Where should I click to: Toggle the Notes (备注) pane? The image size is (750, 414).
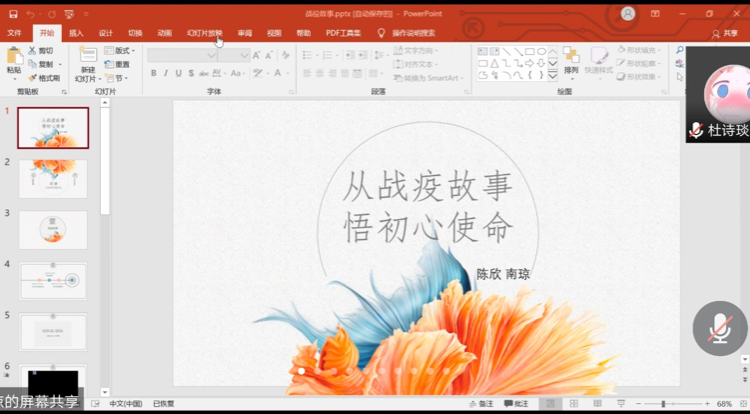[x=481, y=404]
